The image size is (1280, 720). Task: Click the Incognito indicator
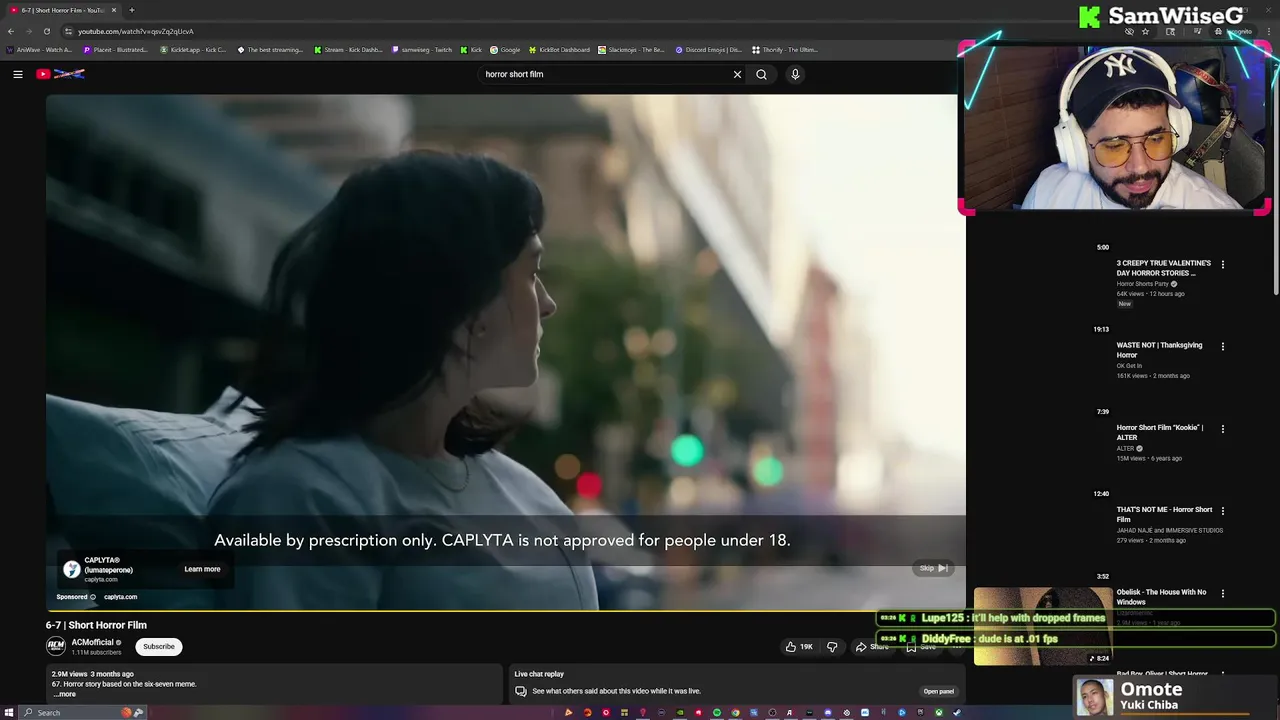1235,31
